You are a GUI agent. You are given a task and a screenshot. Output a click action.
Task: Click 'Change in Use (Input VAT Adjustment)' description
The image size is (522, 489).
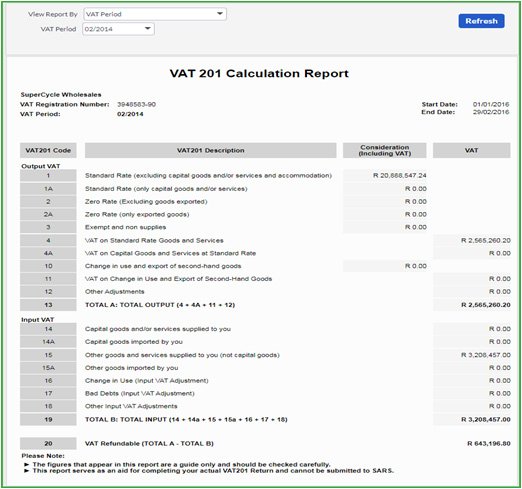point(147,381)
